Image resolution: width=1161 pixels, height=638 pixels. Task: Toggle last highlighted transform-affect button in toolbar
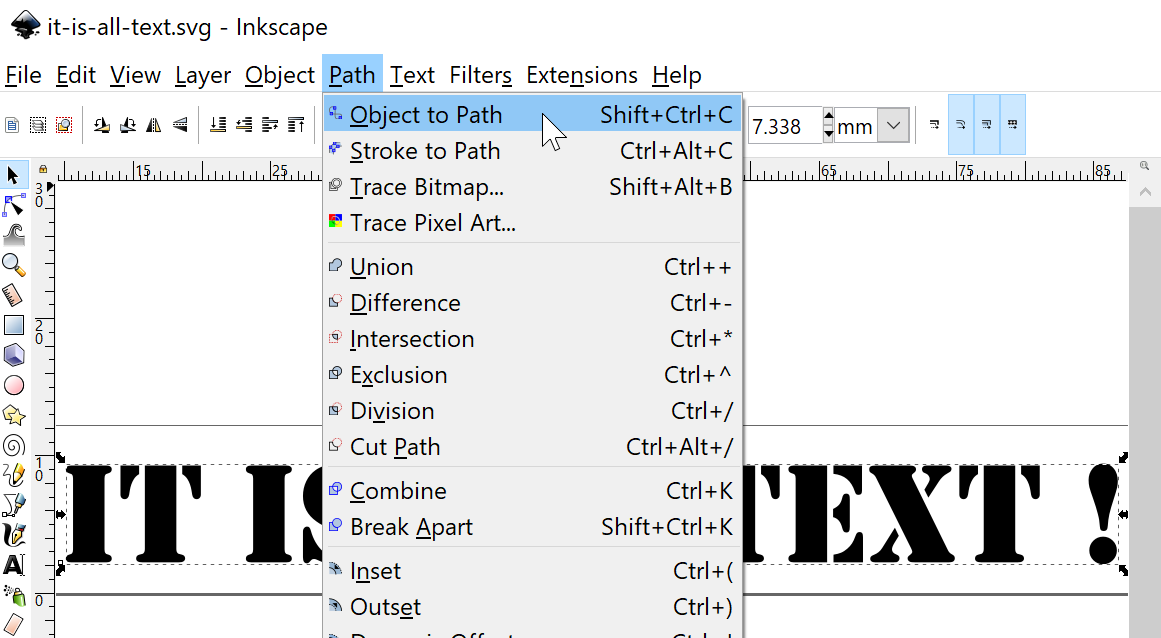pos(1012,124)
